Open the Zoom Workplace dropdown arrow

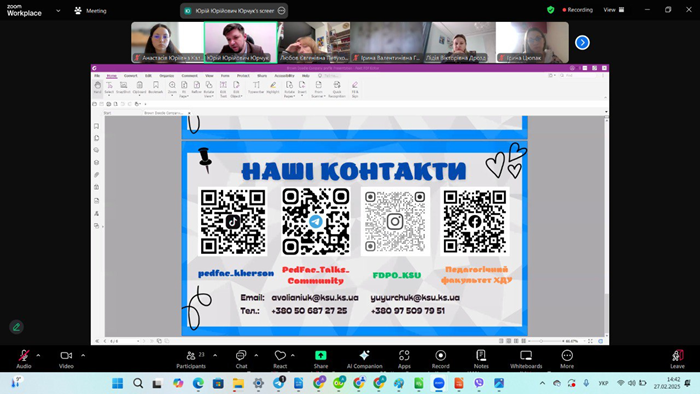(58, 11)
